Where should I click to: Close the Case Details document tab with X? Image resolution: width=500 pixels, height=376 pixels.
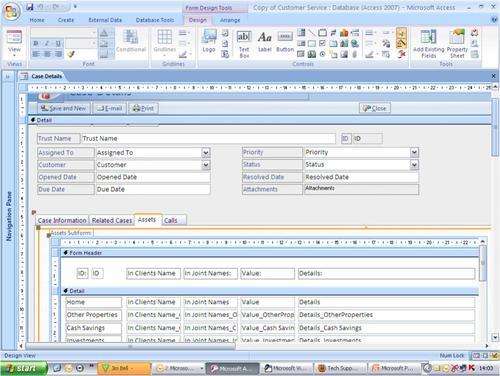[x=494, y=76]
